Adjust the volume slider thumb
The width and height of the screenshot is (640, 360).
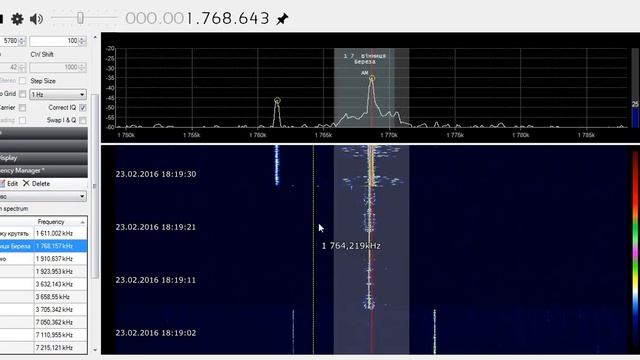[80, 18]
